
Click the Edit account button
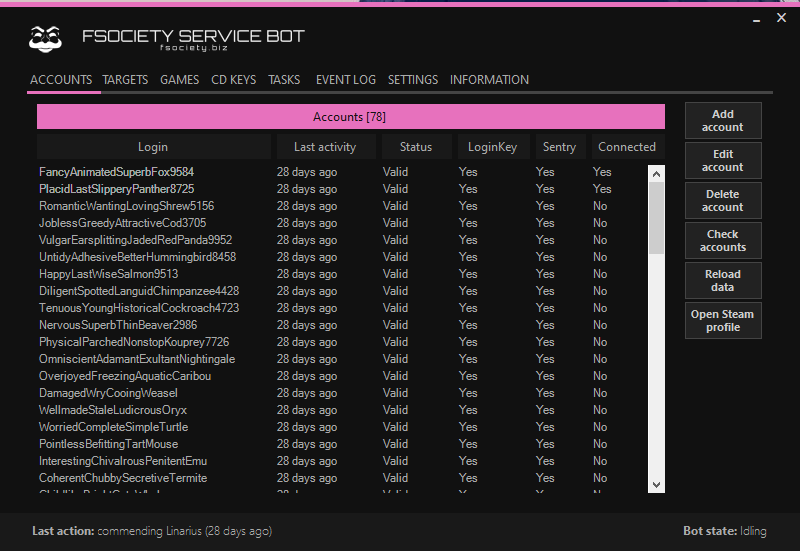pos(723,161)
